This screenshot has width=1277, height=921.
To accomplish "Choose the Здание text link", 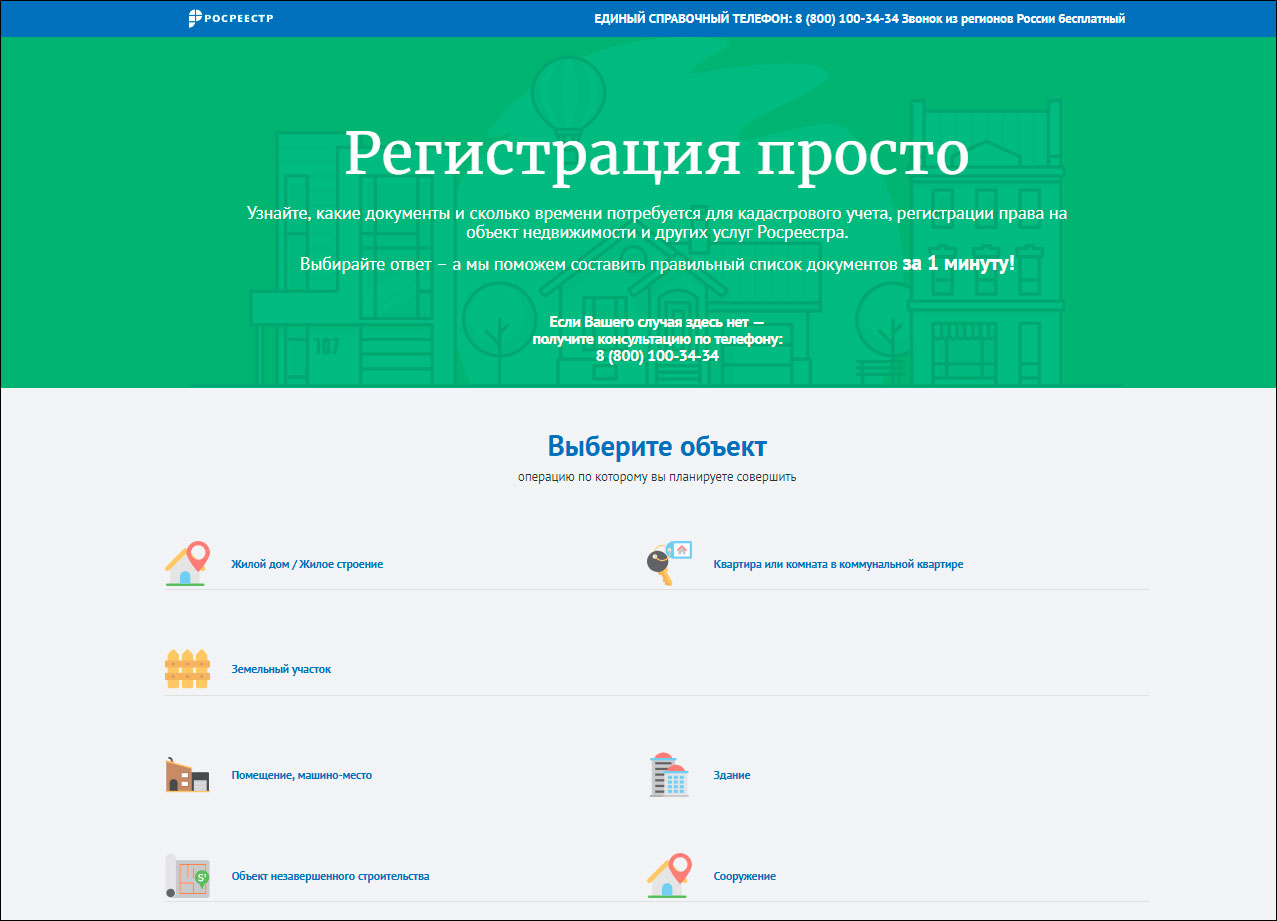I will pyautogui.click(x=732, y=775).
